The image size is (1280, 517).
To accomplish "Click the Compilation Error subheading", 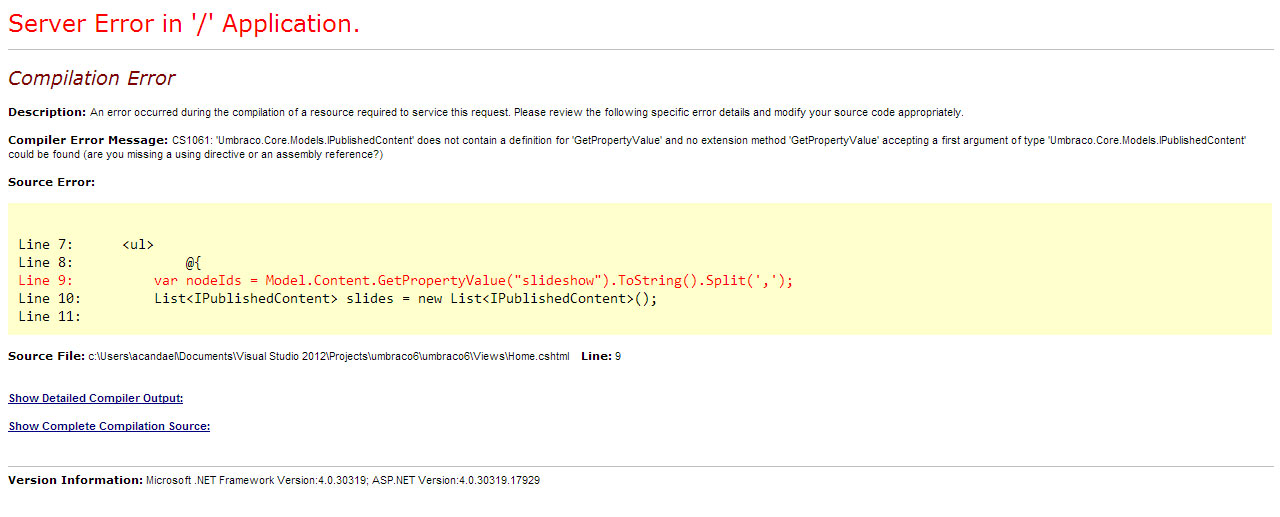I will click(x=92, y=78).
